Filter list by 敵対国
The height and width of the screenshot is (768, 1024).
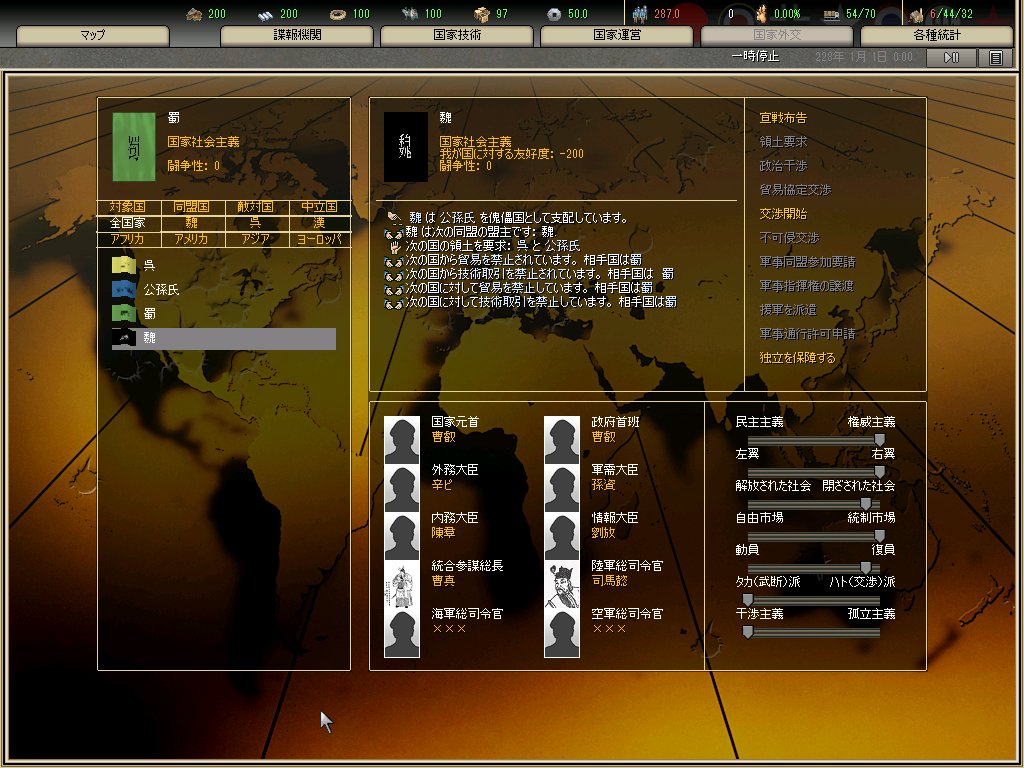pos(255,207)
